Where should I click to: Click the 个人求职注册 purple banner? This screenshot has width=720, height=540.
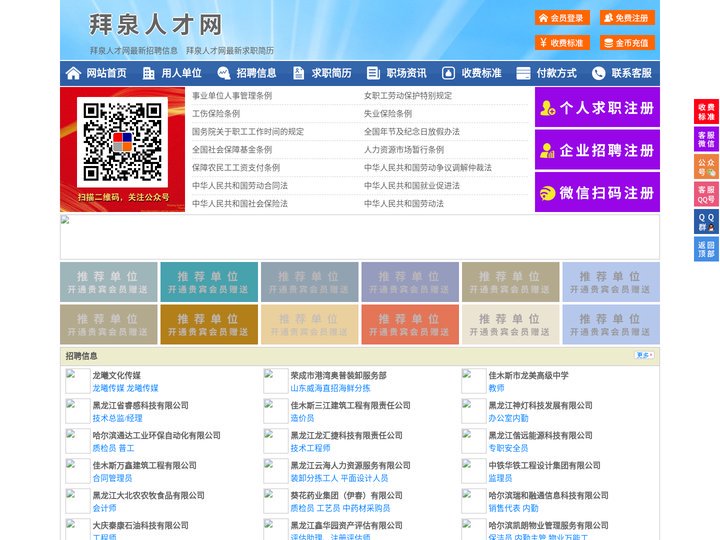[597, 107]
